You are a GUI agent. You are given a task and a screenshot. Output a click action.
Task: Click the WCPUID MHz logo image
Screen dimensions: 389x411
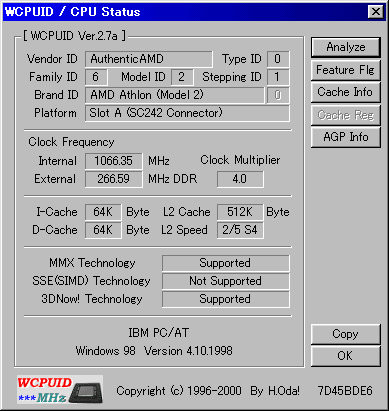[x=60, y=389]
